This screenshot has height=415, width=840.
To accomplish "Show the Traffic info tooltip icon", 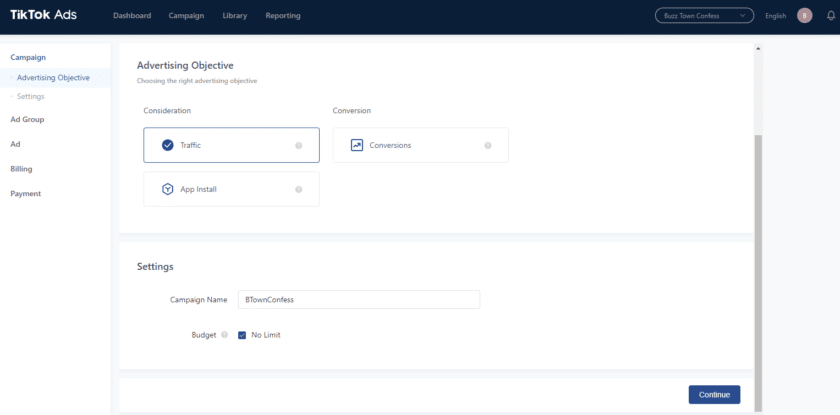I will click(x=299, y=145).
